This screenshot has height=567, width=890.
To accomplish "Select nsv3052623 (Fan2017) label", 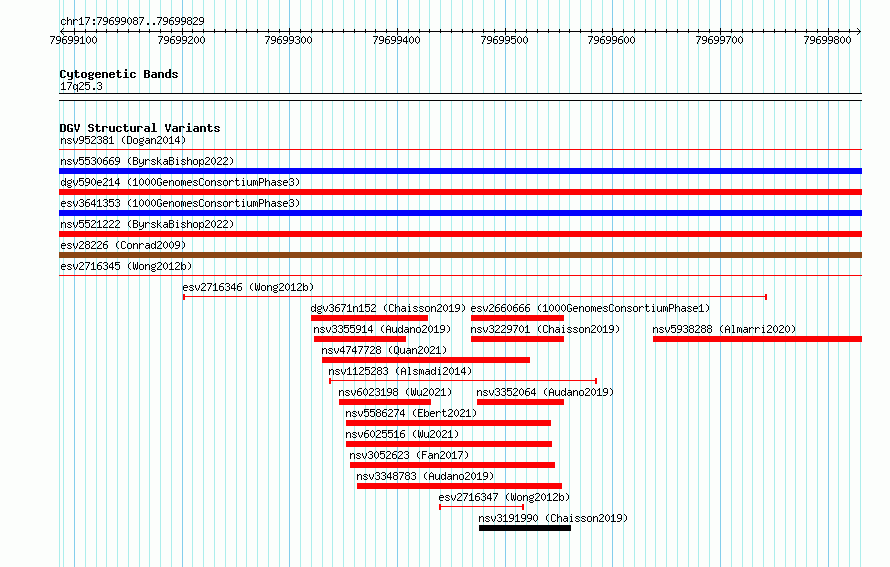I will [409, 455].
